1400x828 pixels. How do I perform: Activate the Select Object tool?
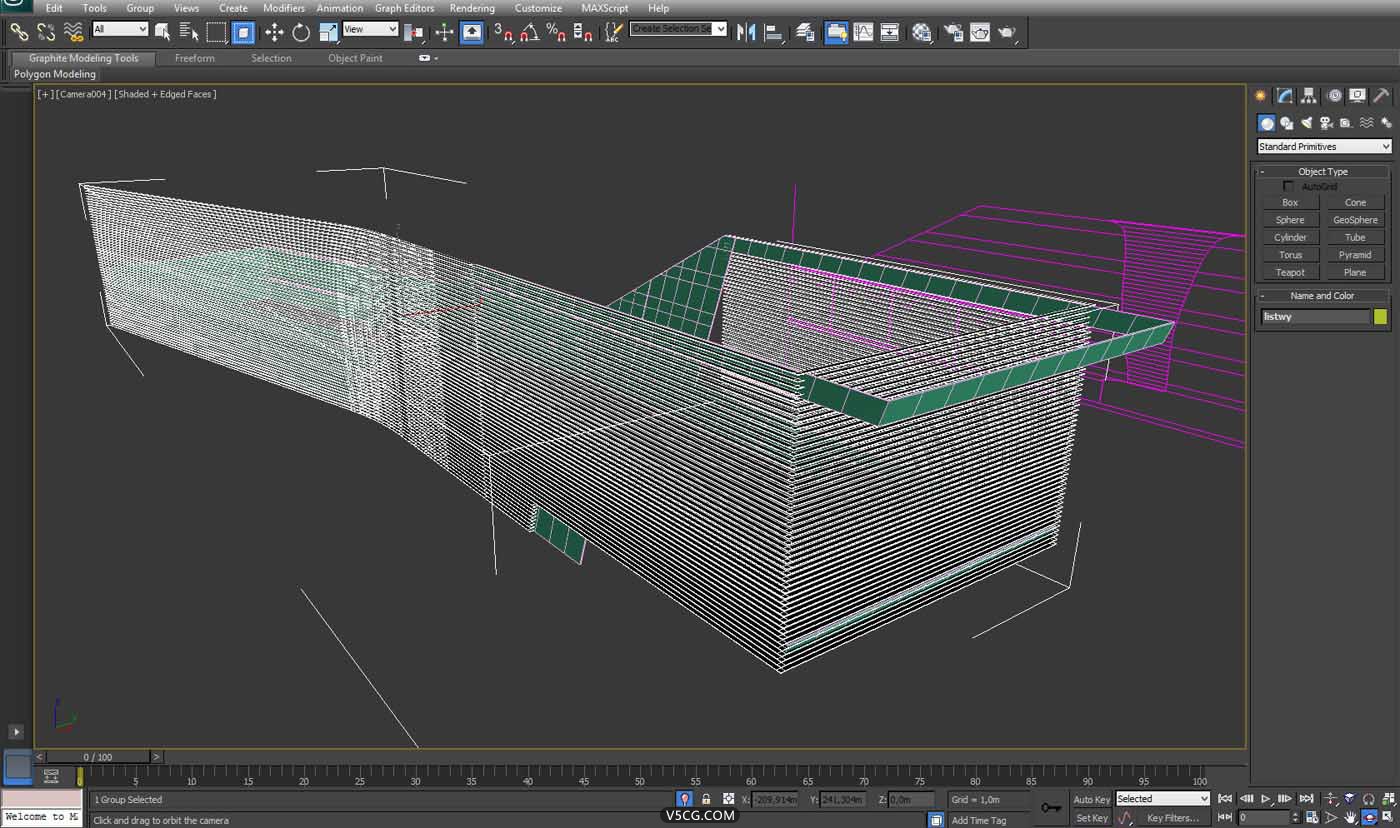[x=163, y=32]
